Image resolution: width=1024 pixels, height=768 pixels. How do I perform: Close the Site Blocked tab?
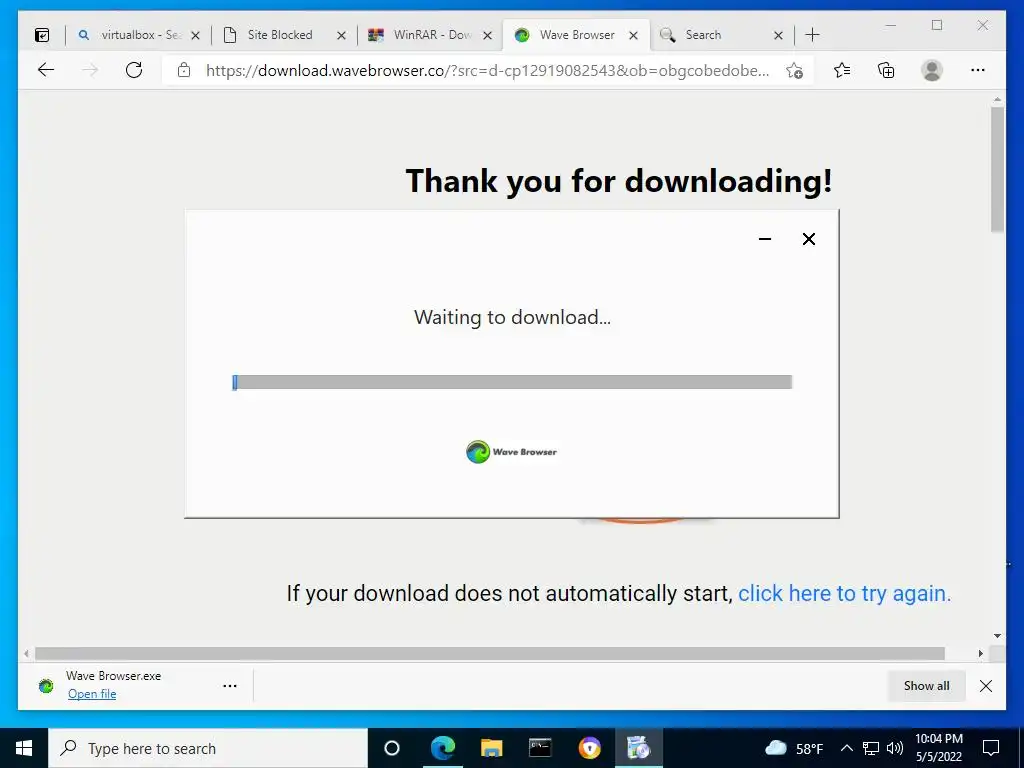click(341, 36)
